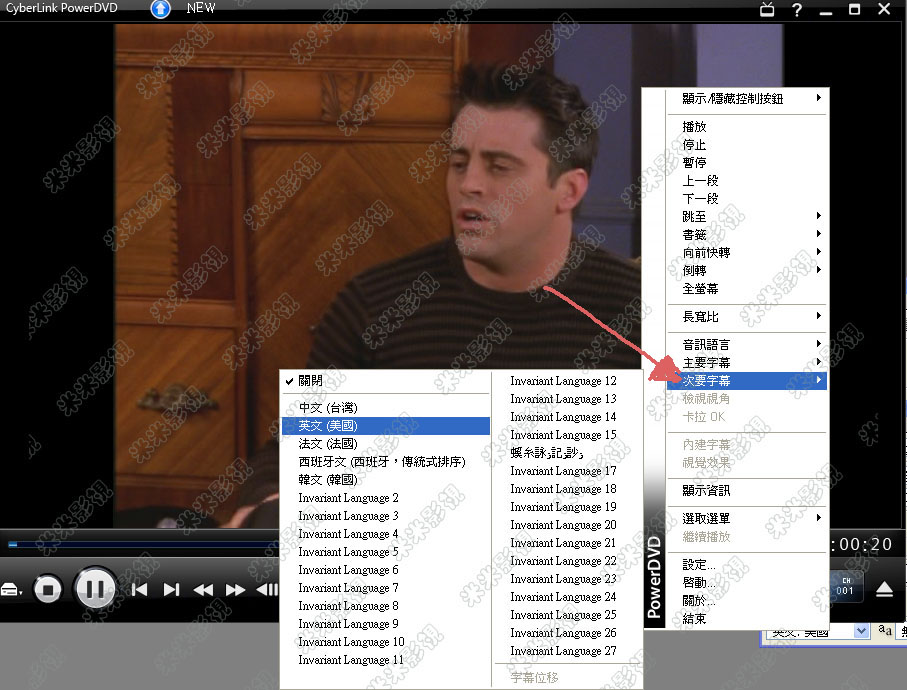907x690 pixels.
Task: Expand the 選取選單 submenu
Action: click(x=747, y=518)
